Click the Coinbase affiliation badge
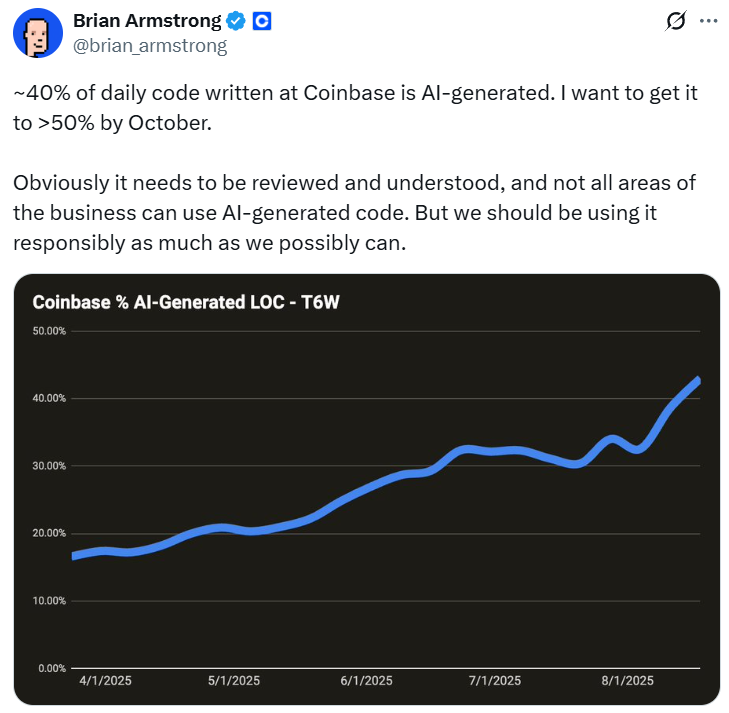 click(x=262, y=20)
